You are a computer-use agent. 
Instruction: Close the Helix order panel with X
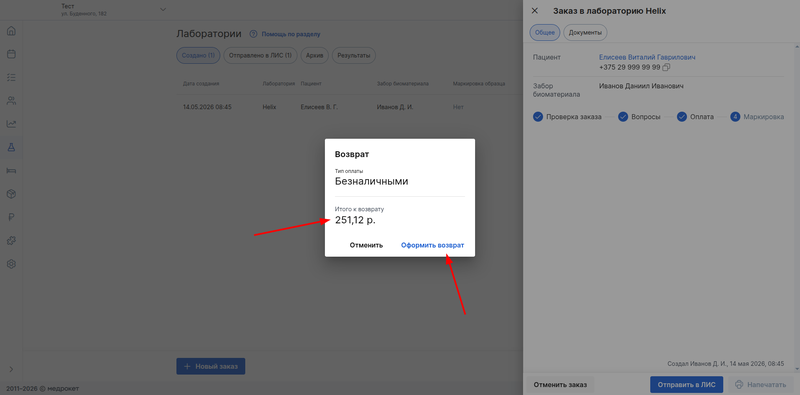point(535,11)
